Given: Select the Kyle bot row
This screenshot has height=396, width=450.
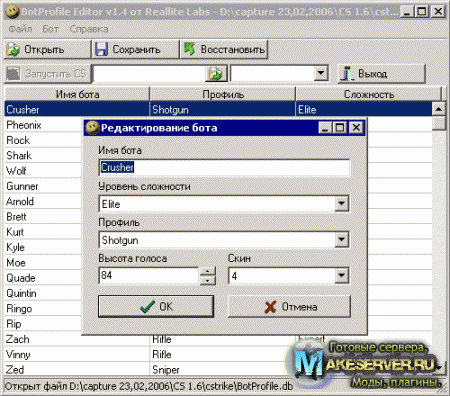Looking at the screenshot, I should pyautogui.click(x=43, y=248).
